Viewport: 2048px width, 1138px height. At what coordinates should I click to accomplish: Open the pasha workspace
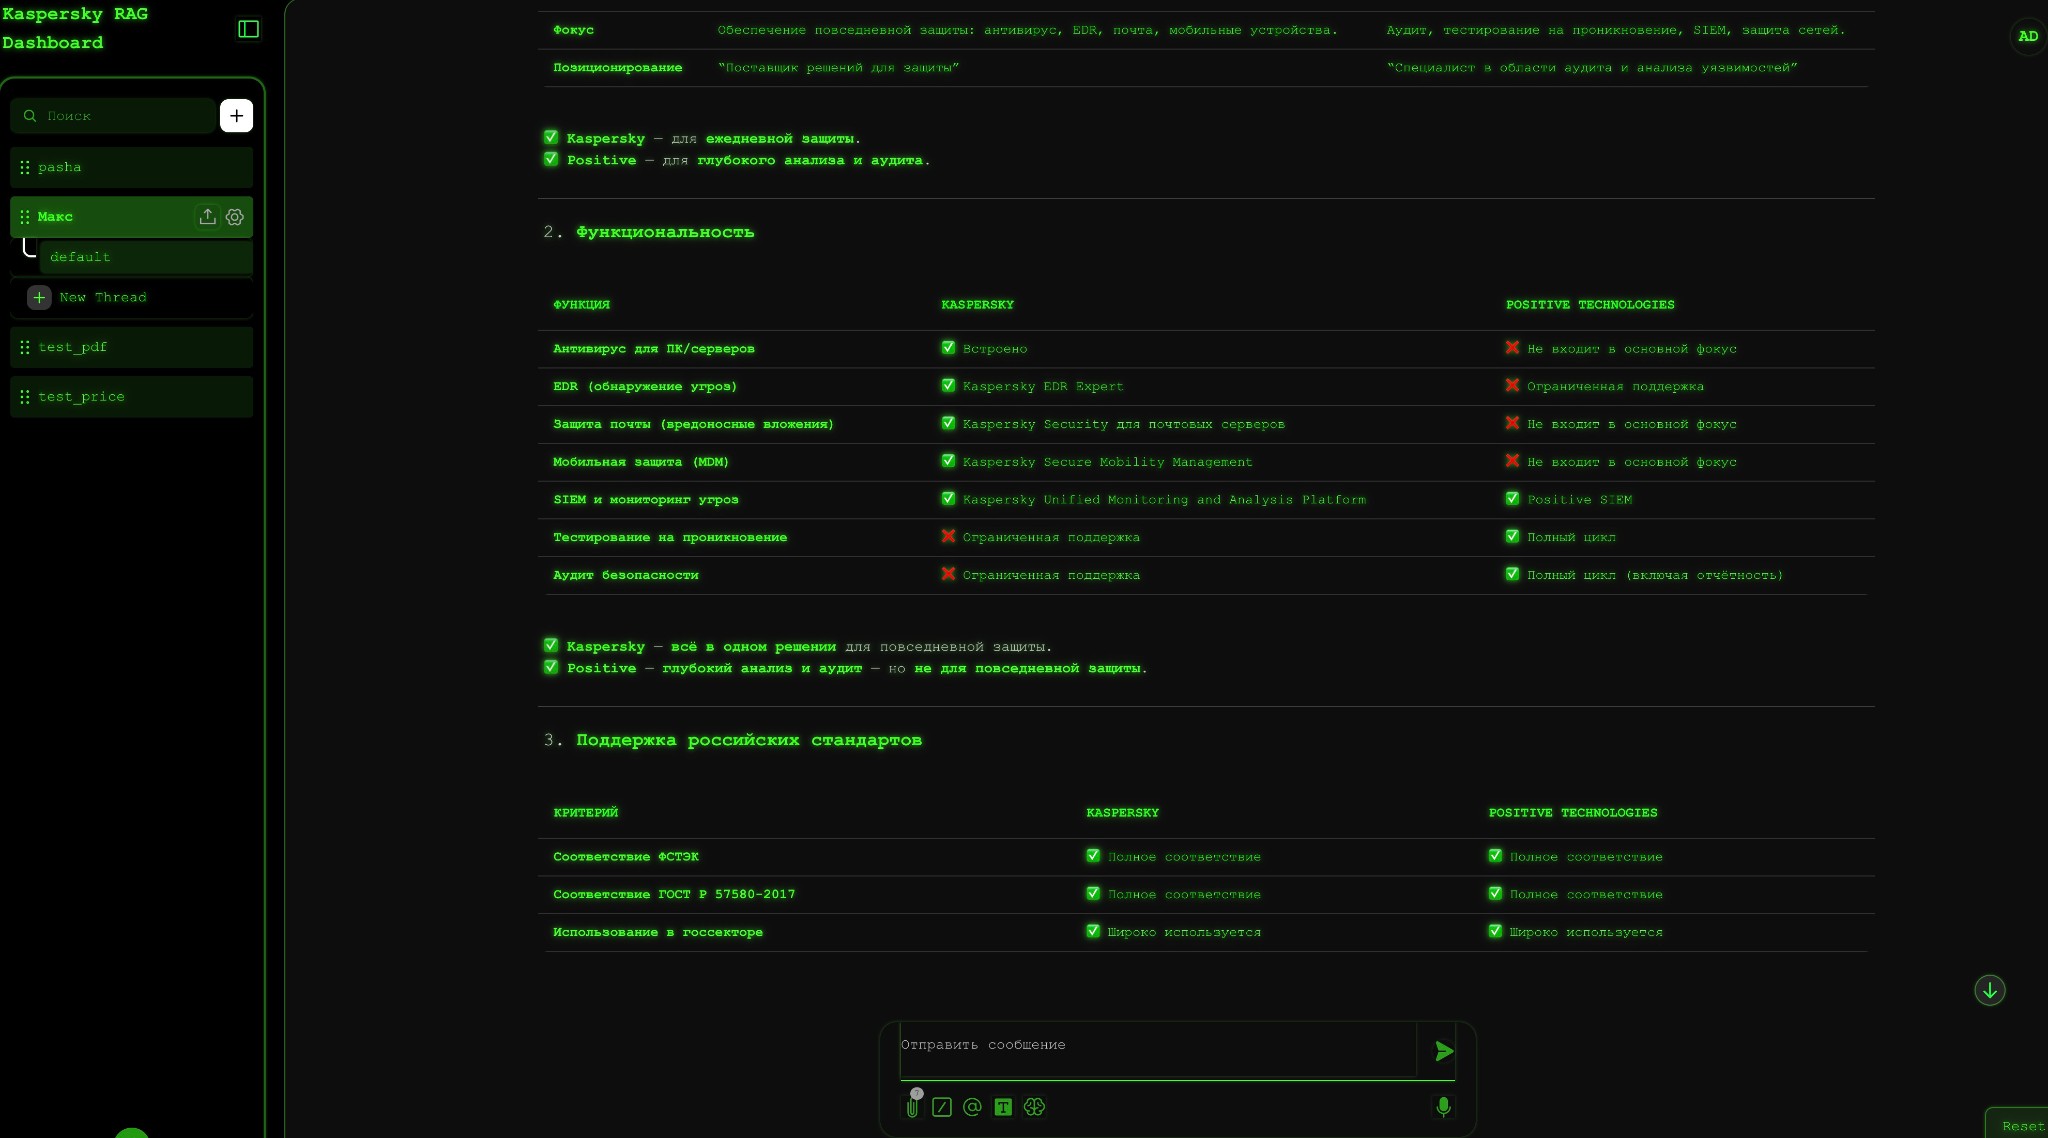(131, 167)
